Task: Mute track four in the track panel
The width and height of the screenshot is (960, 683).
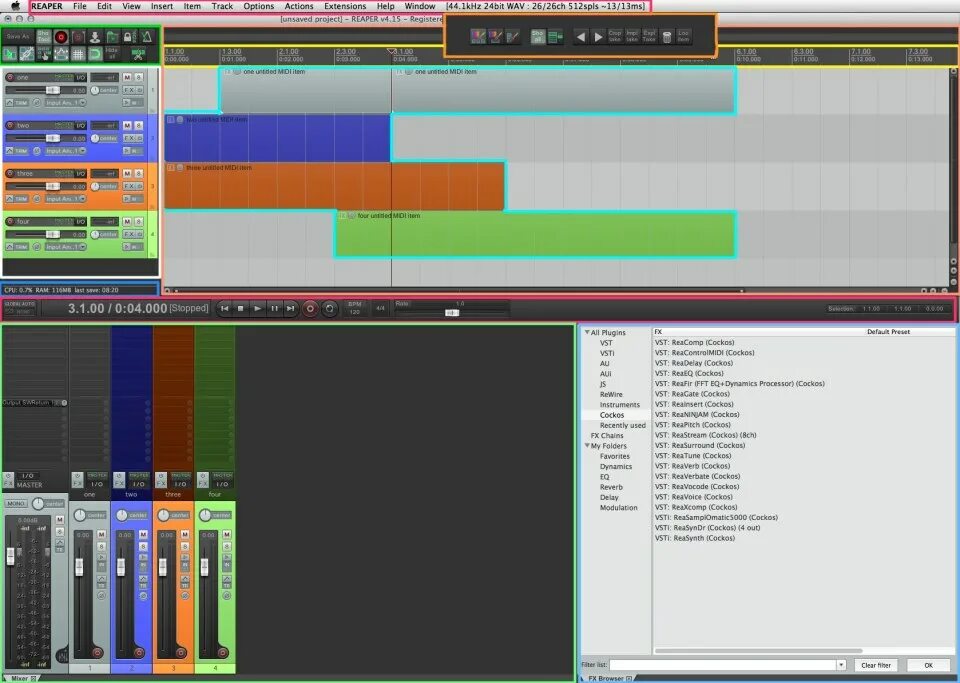Action: (127, 222)
